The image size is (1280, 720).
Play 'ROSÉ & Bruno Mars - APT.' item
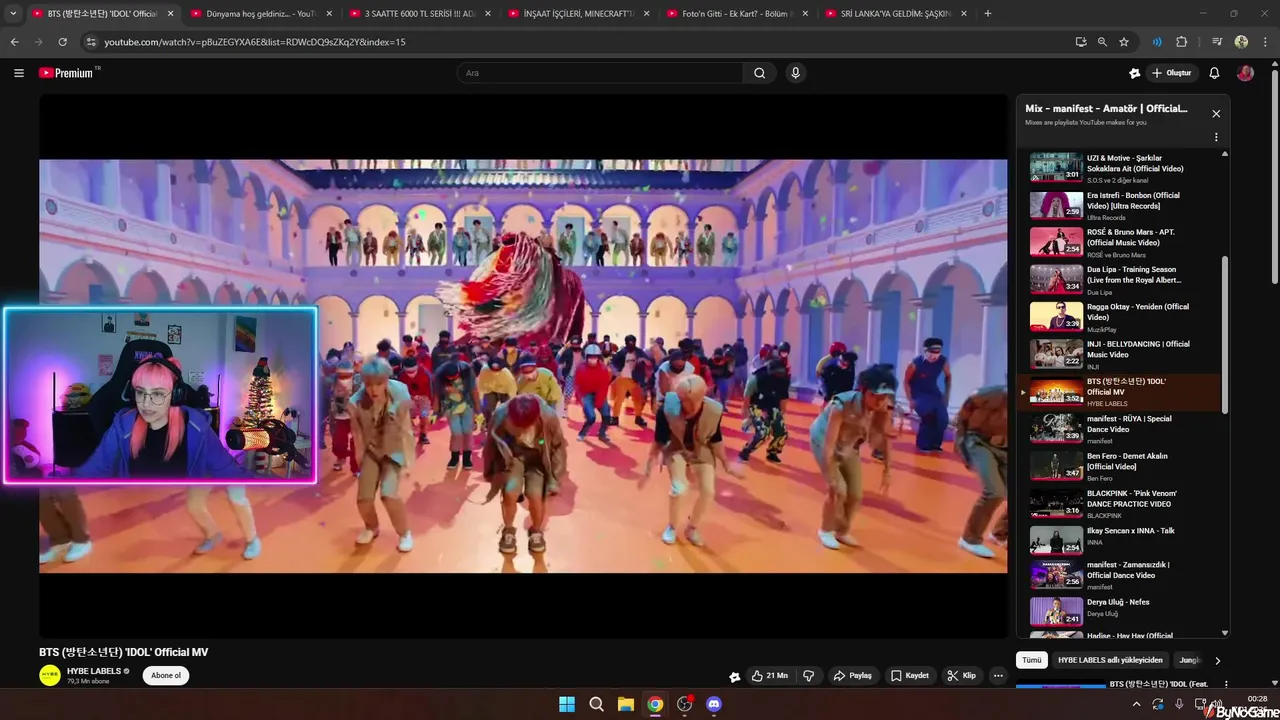(1122, 242)
